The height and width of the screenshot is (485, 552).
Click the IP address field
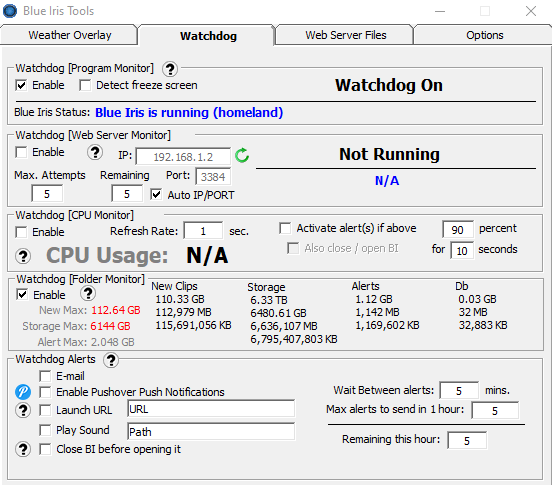point(183,157)
